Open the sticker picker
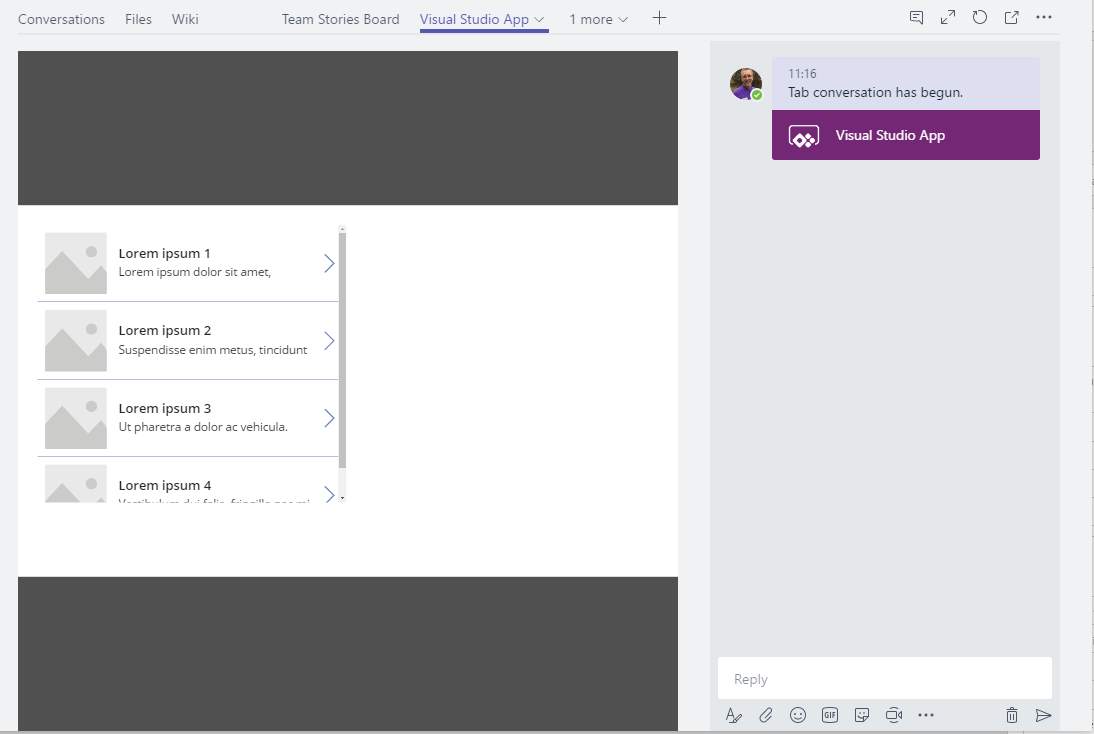 click(862, 715)
